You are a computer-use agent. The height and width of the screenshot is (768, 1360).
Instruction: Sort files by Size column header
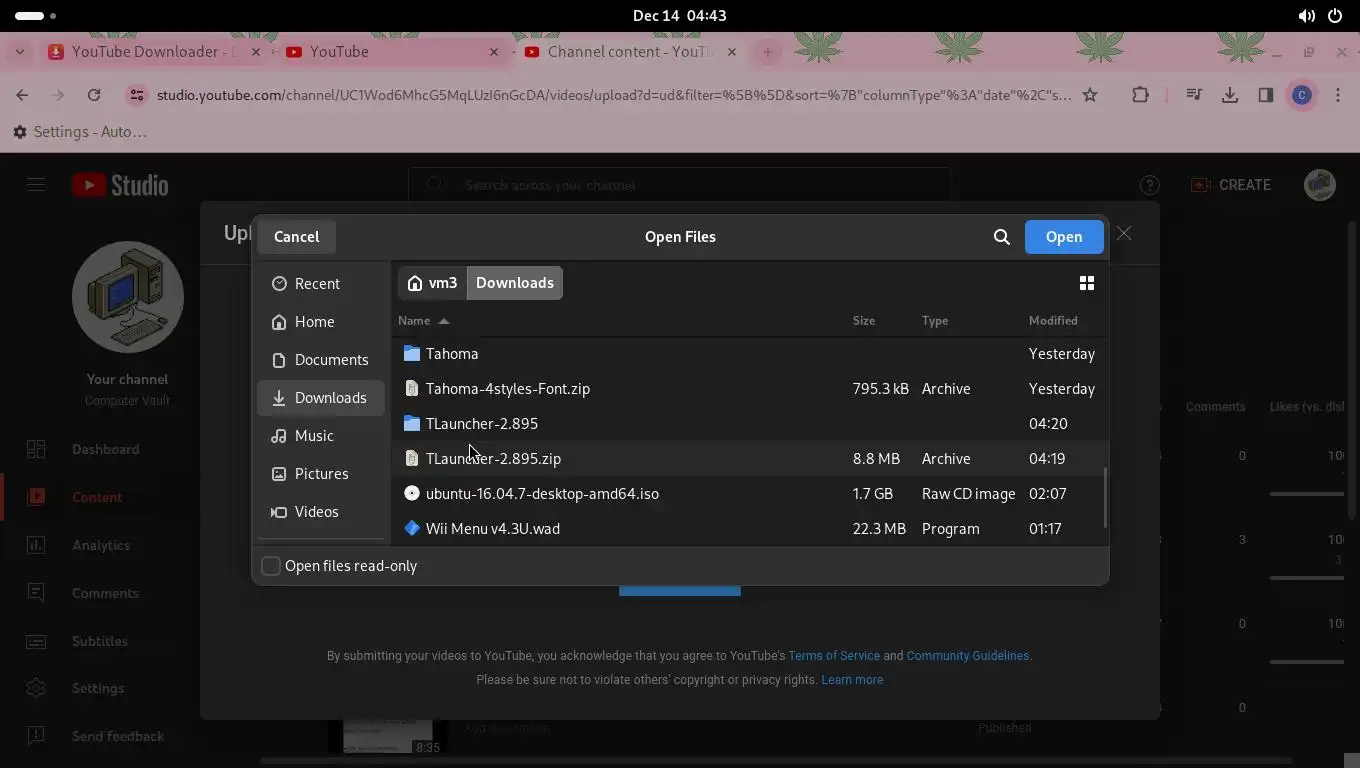pos(864,321)
